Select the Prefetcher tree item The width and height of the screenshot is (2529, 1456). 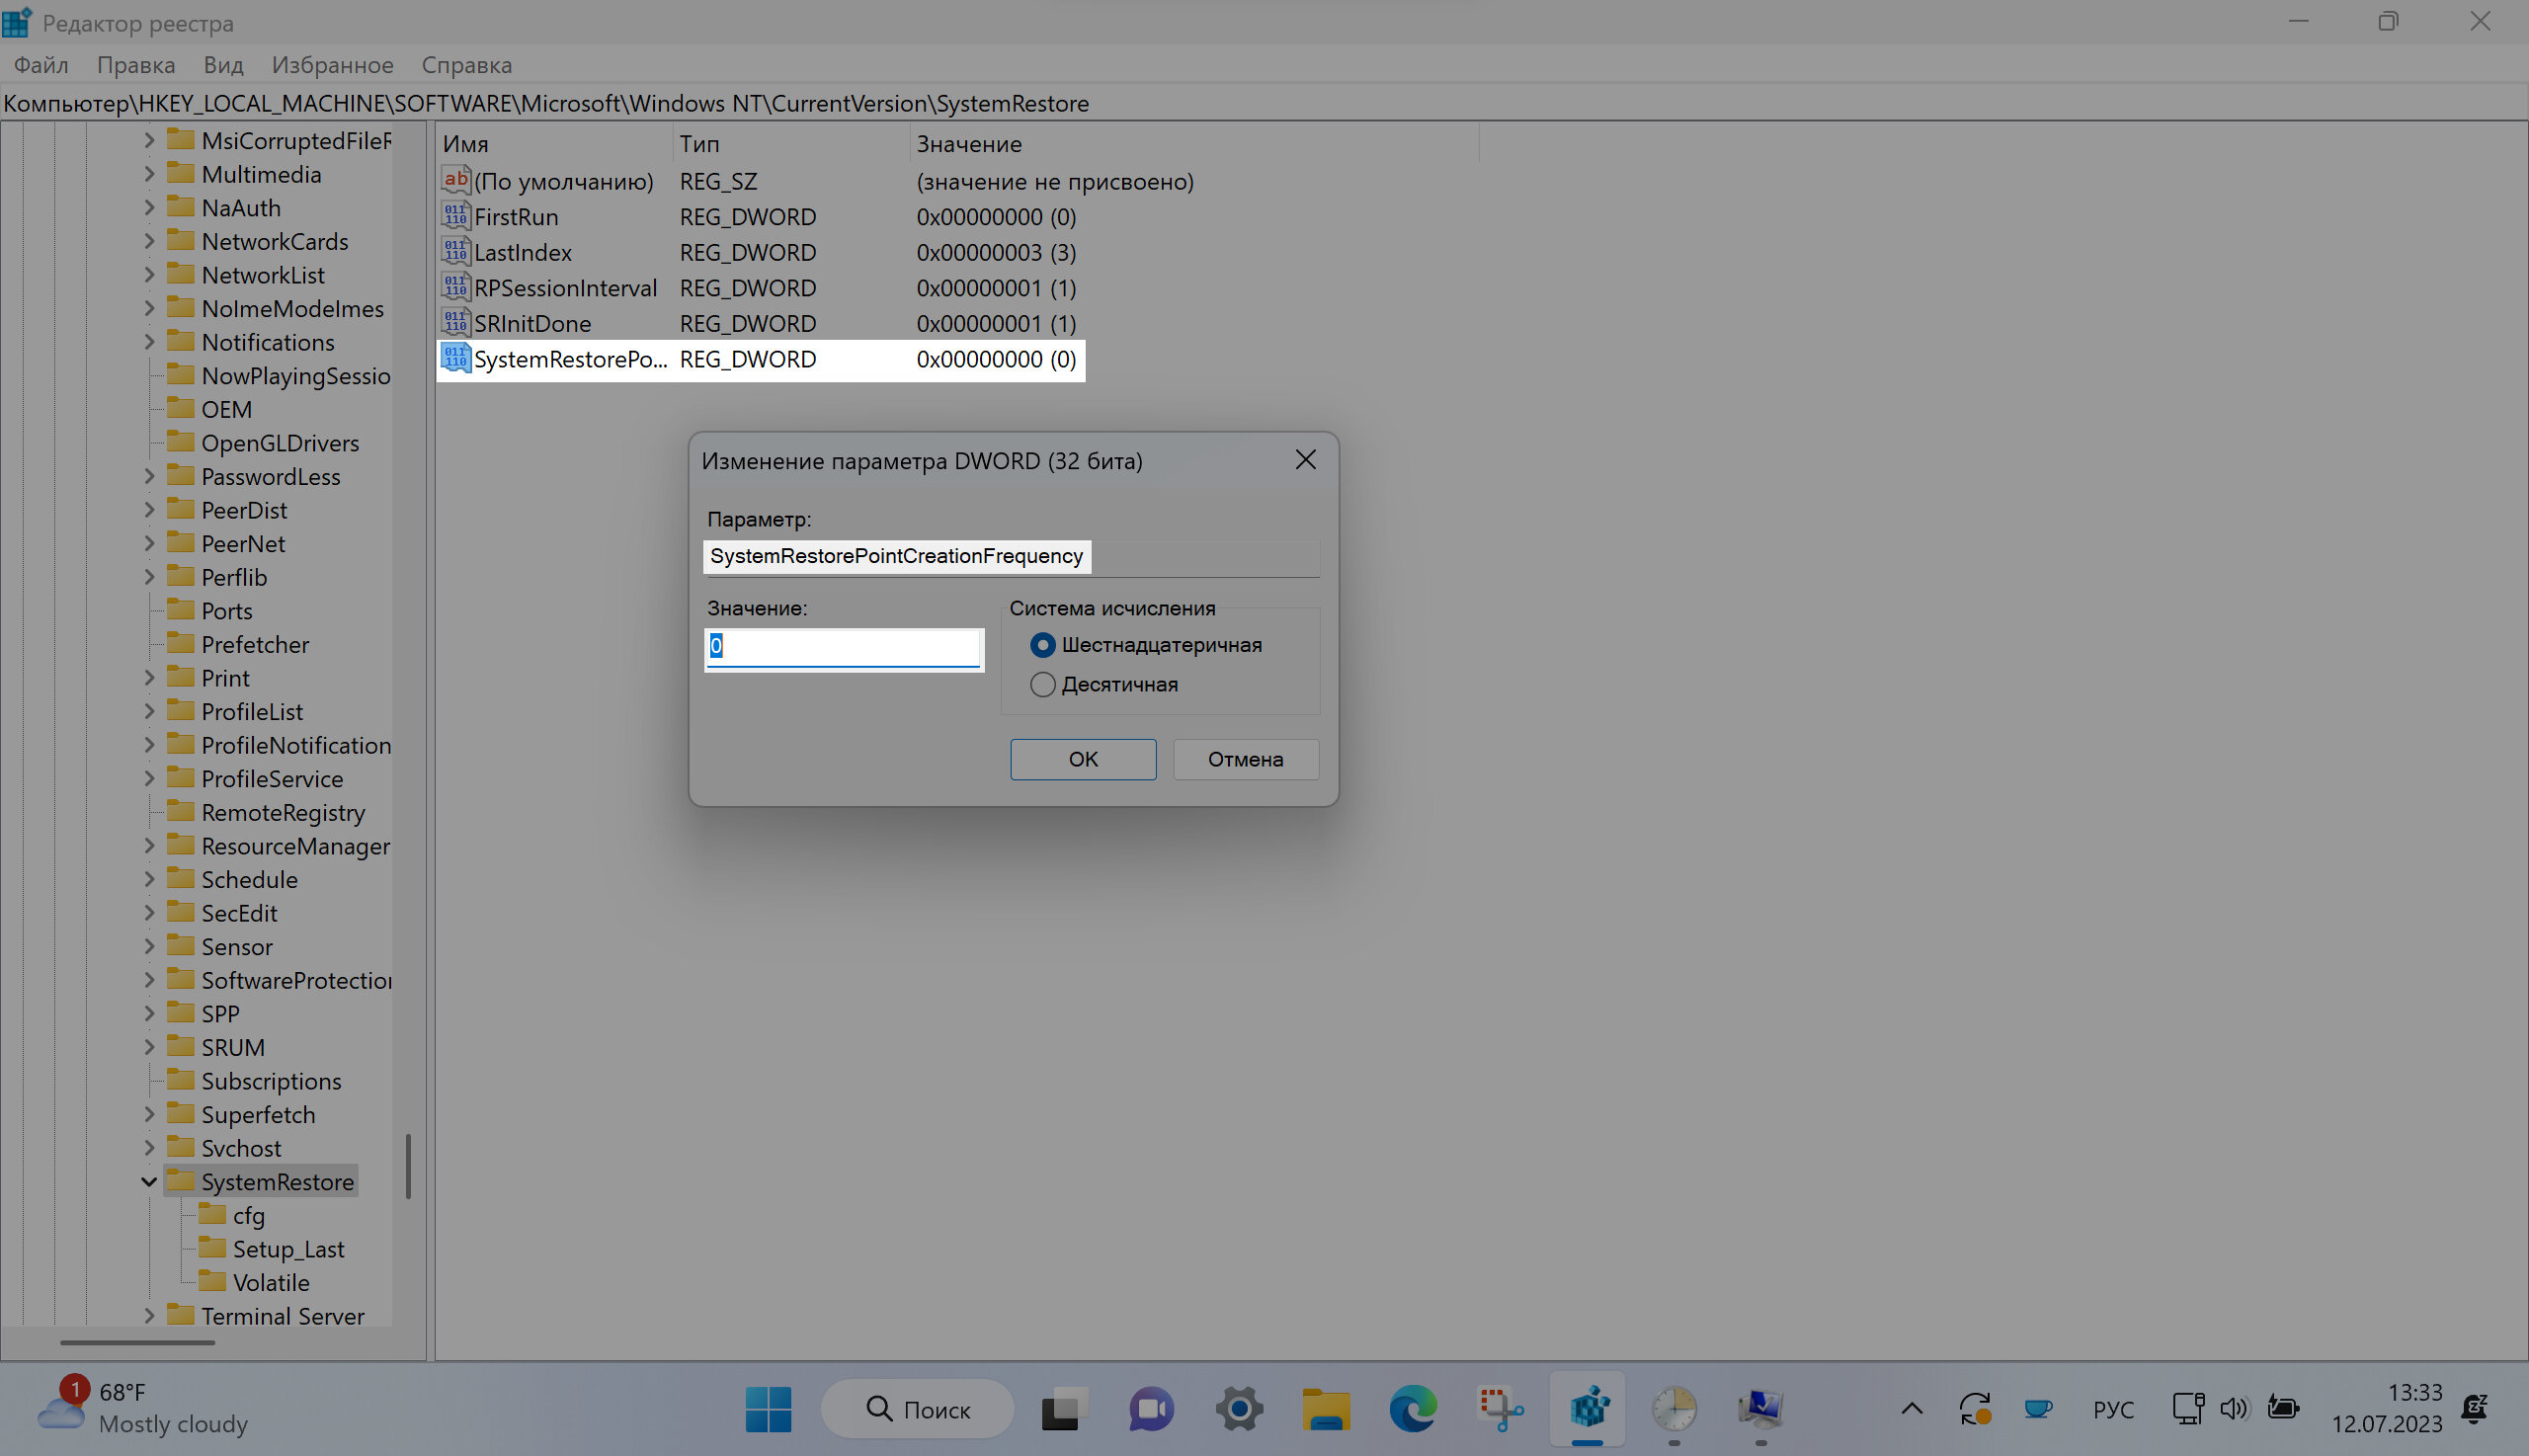255,644
